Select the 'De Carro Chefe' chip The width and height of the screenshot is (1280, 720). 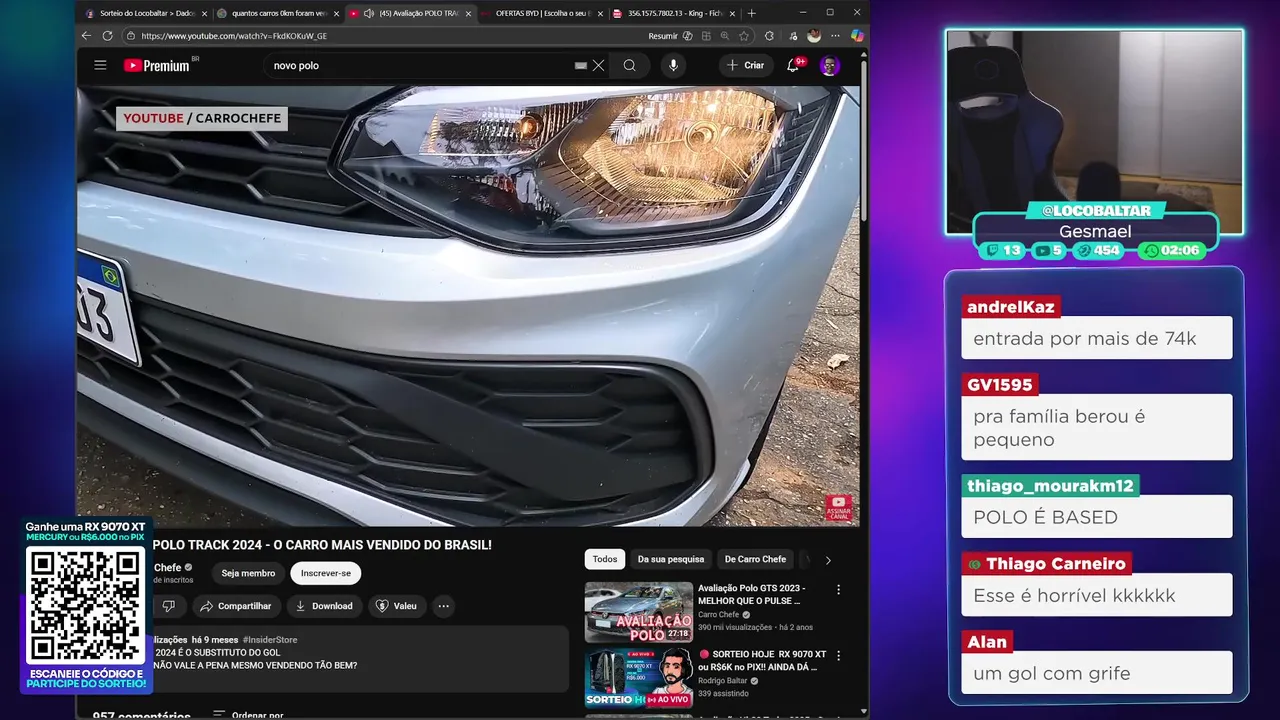coord(755,559)
